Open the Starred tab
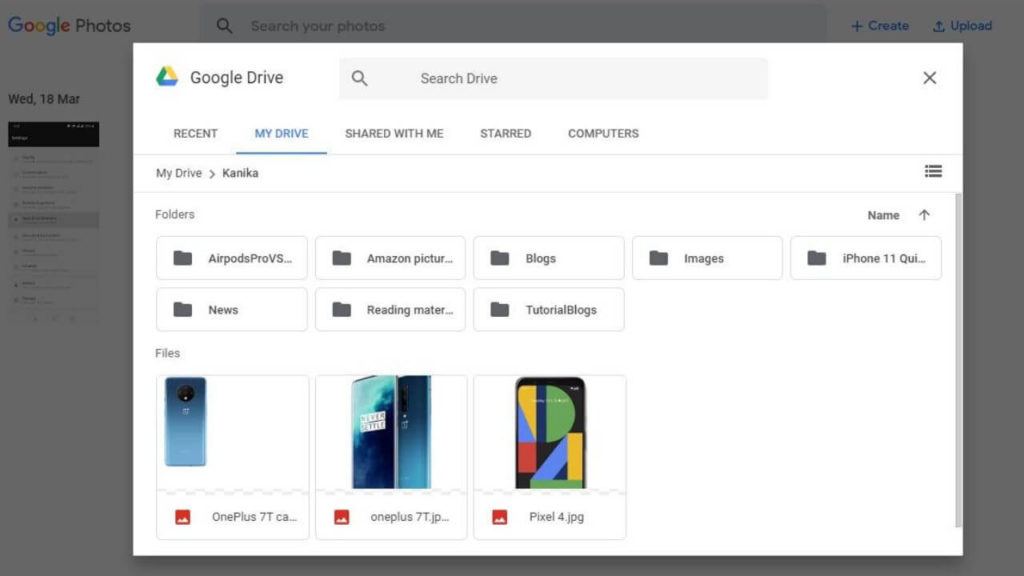1024x576 pixels. (x=505, y=133)
